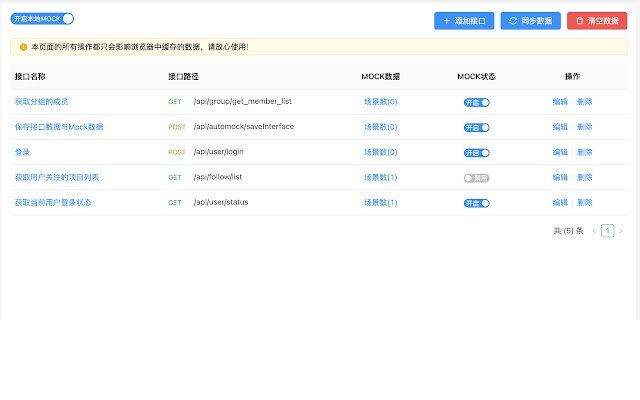Viewport: 640px width, 400px height.
Task: Click the 接口名称 column header
Action: tap(30, 76)
